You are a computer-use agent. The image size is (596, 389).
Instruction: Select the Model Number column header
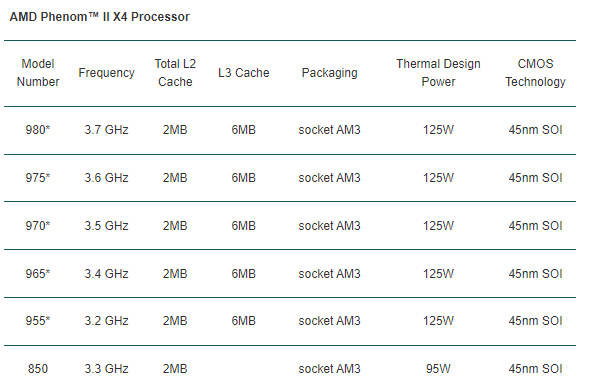[38, 73]
